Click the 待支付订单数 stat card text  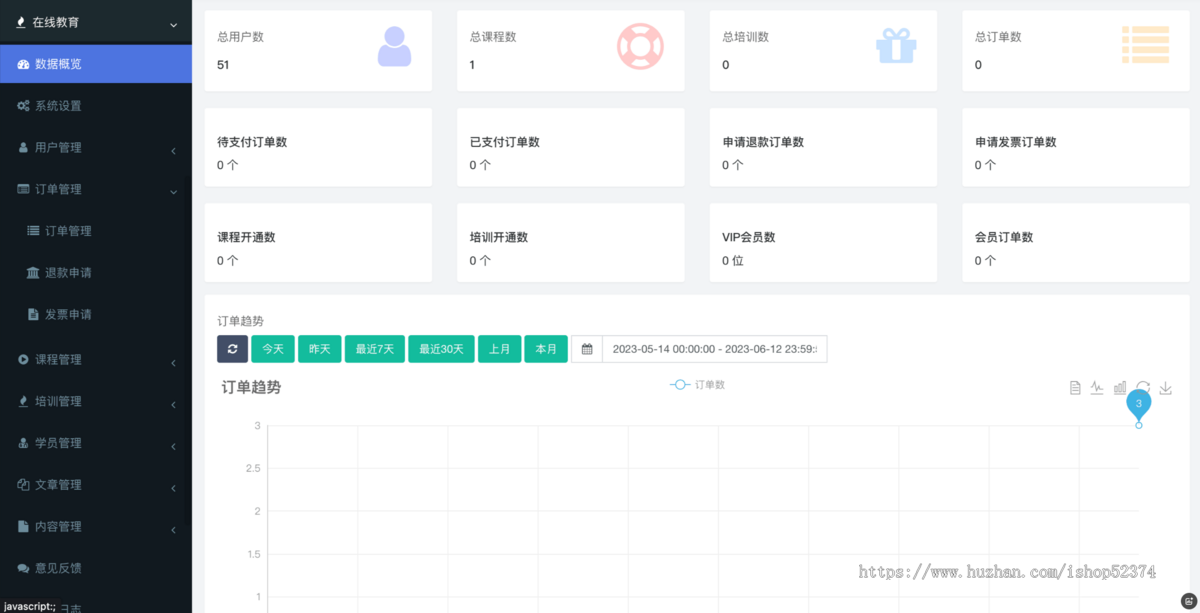click(252, 142)
